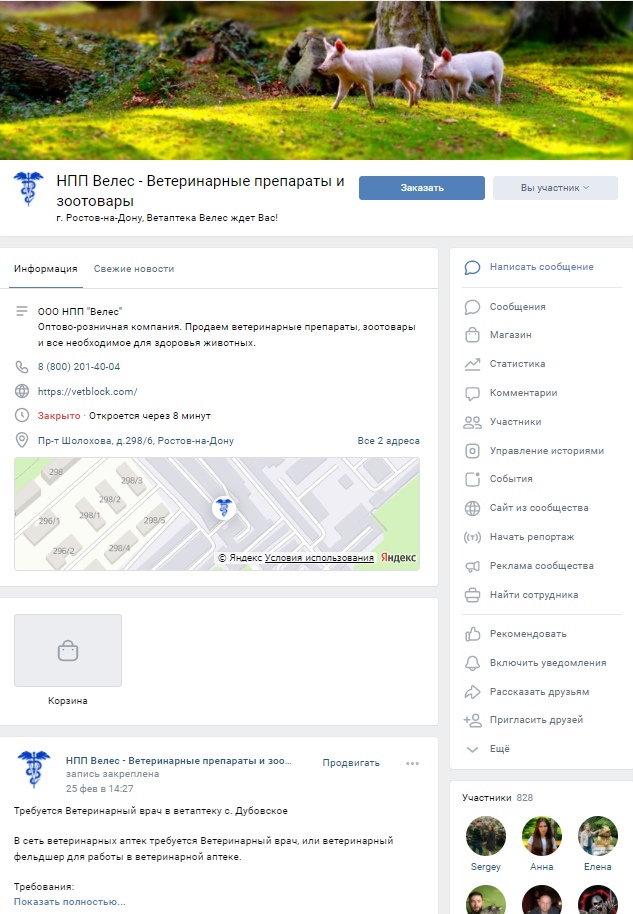Switch to the Свежие новости tab
Viewport: 633px width, 914px height.
point(134,269)
